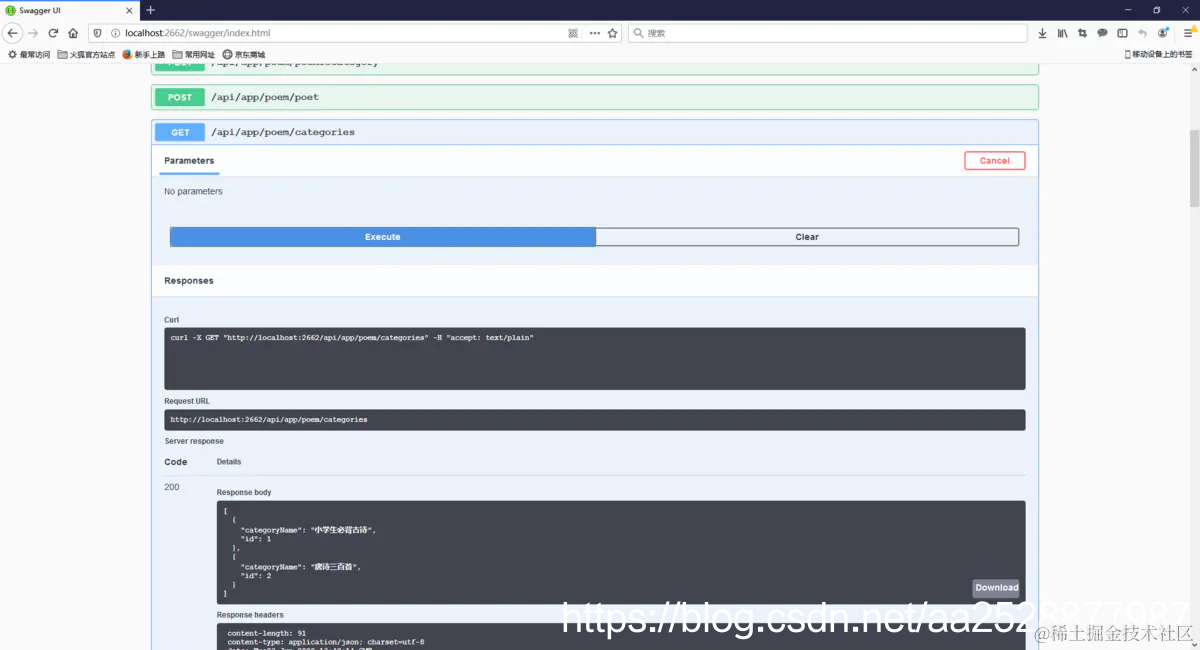Click the green POST method badge
This screenshot has height=650, width=1200.
coord(180,97)
